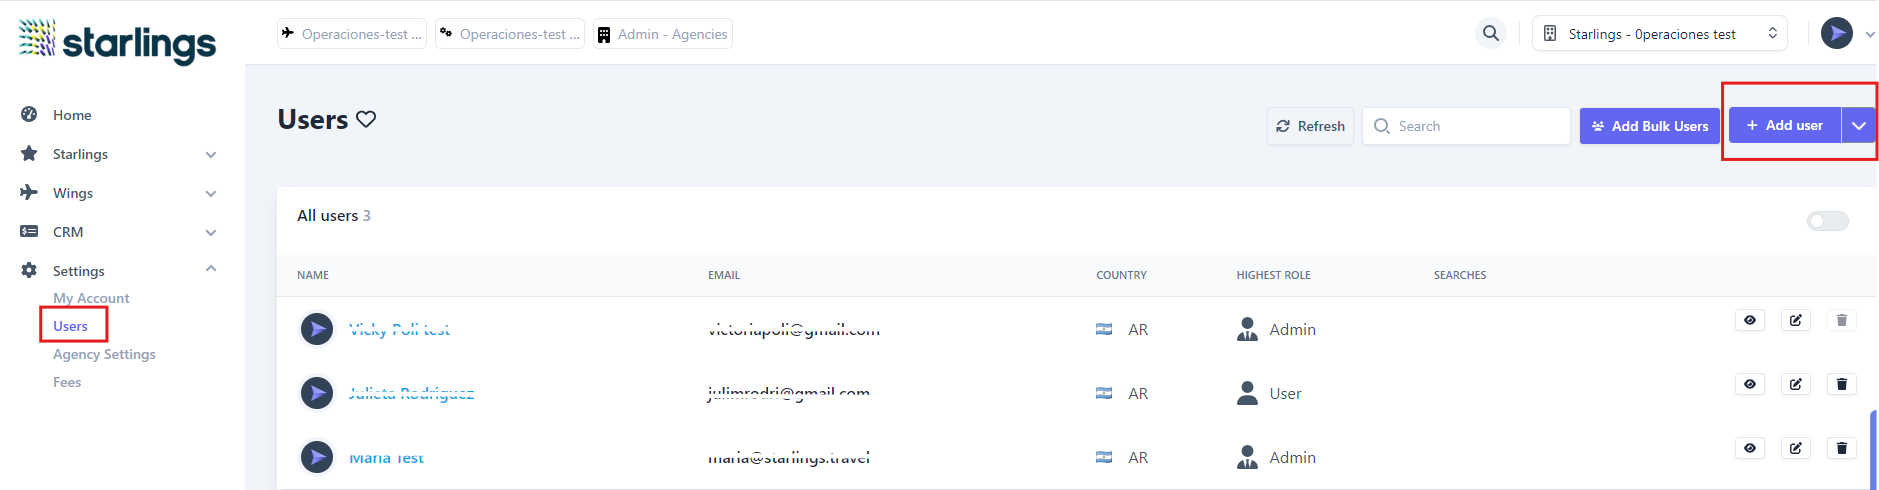The height and width of the screenshot is (490, 1879).
Task: Click the Starlings logo
Action: click(117, 41)
